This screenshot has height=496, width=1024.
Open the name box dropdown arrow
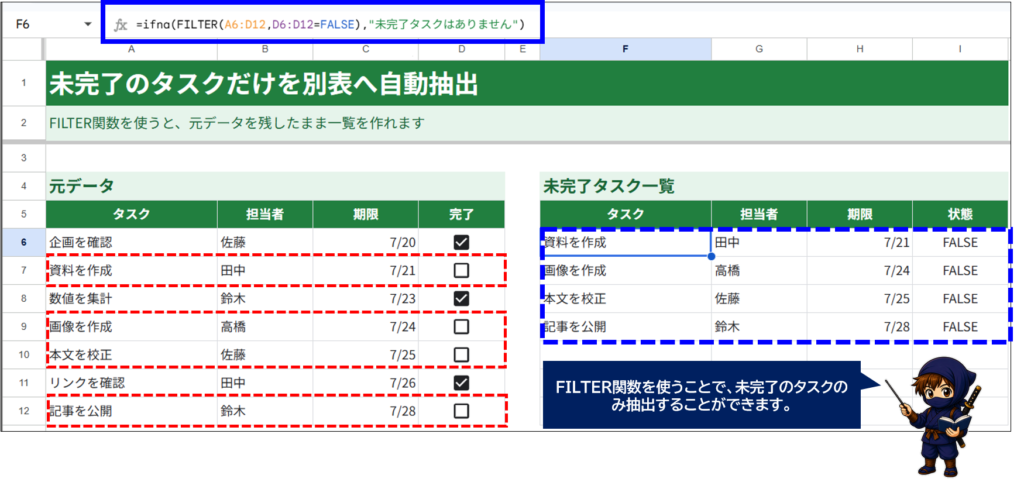88,25
